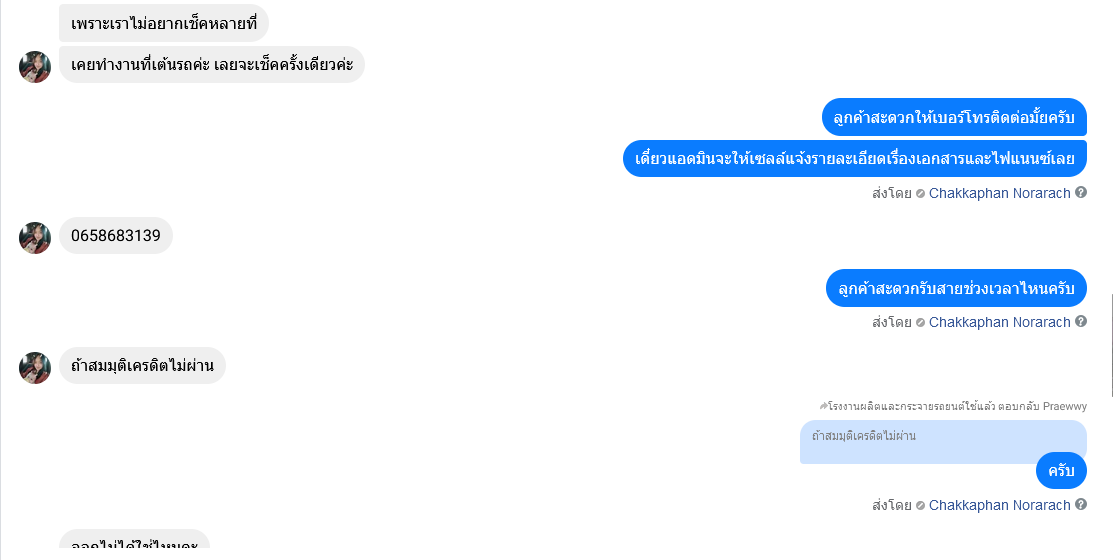Click the verified badge before the first Chakkaphan Norarach

point(920,193)
